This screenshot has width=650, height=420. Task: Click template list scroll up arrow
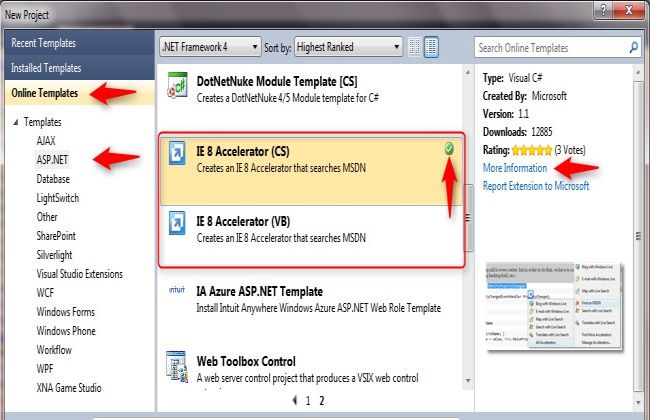coord(468,72)
